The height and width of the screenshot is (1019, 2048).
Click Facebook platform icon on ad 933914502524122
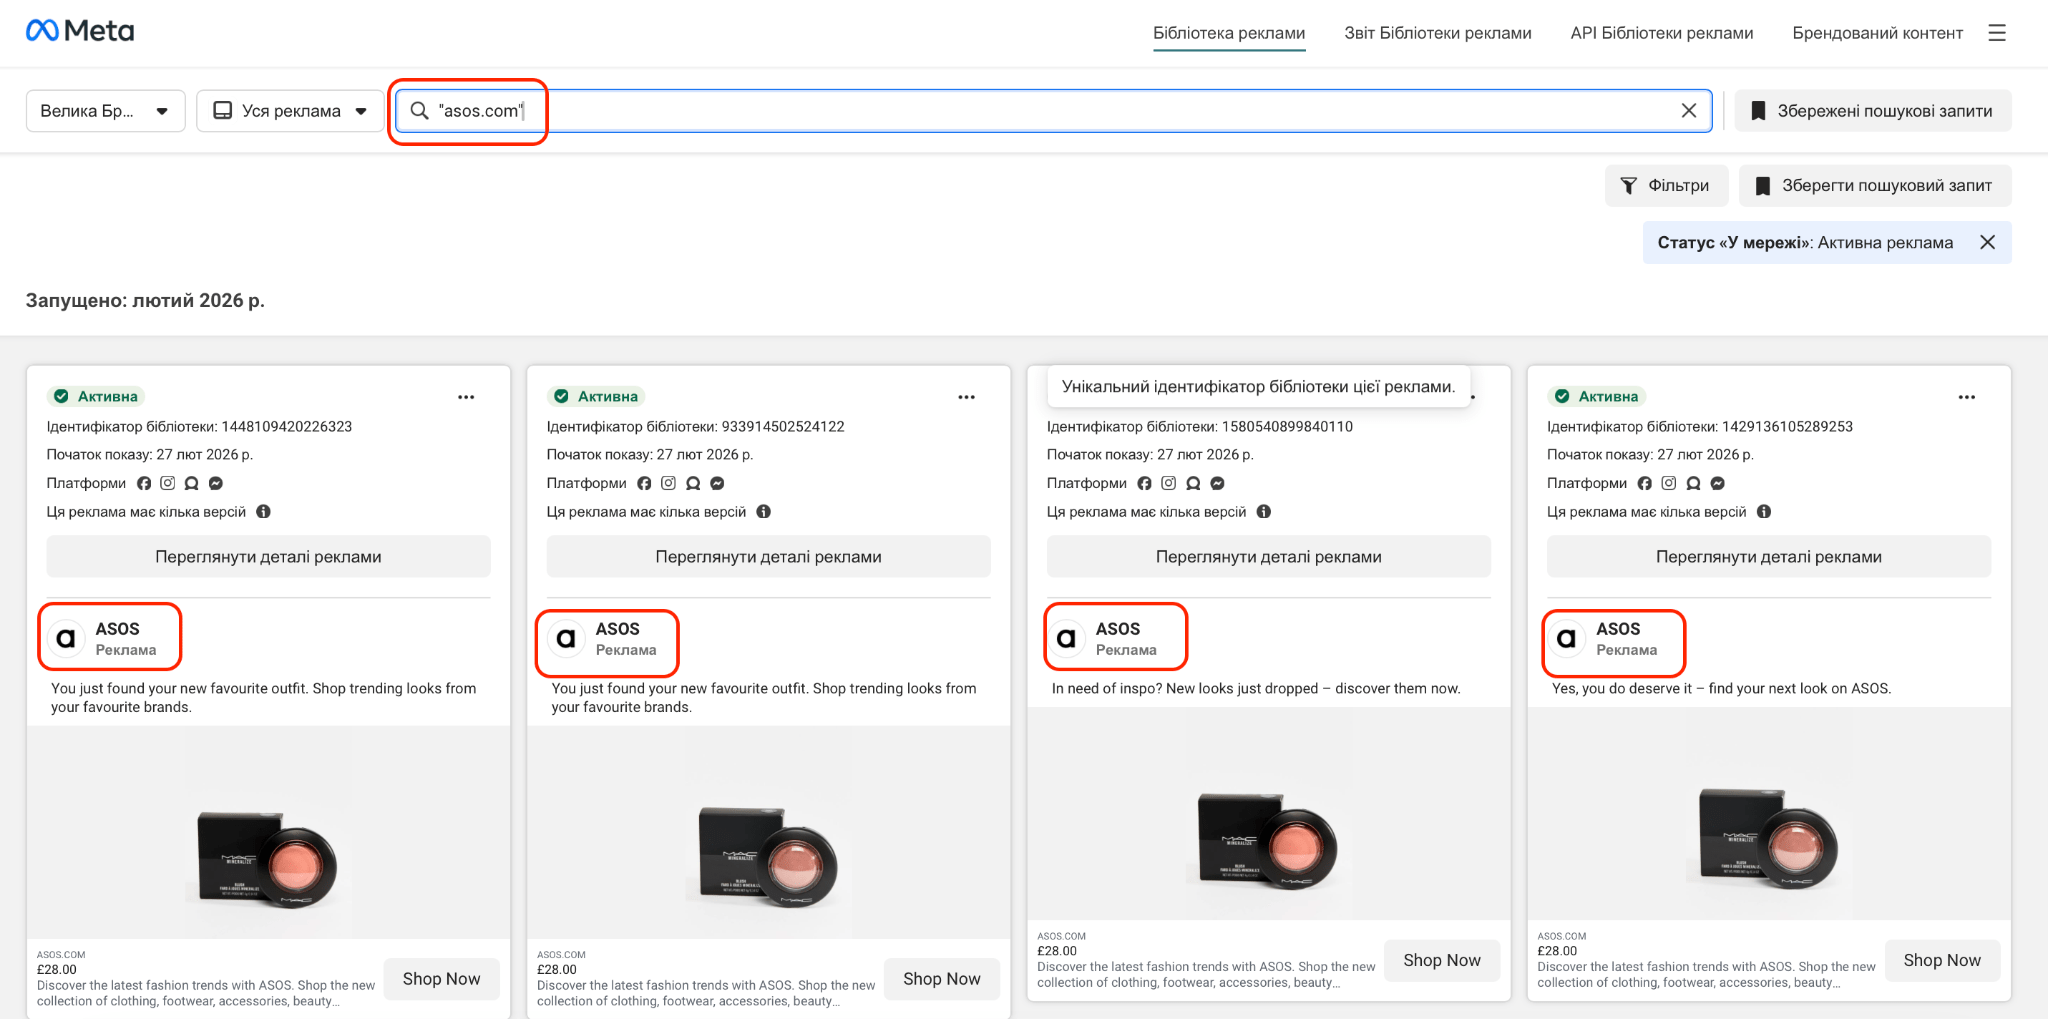[644, 483]
